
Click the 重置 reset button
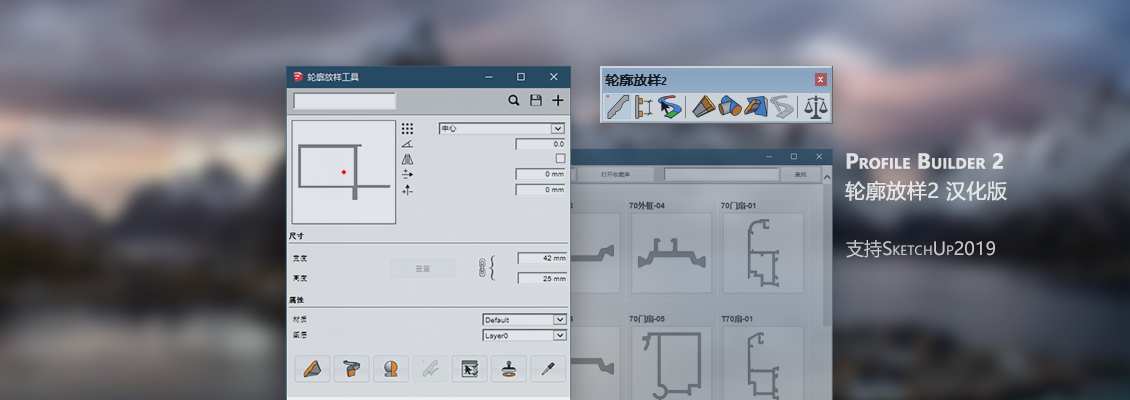coord(422,268)
